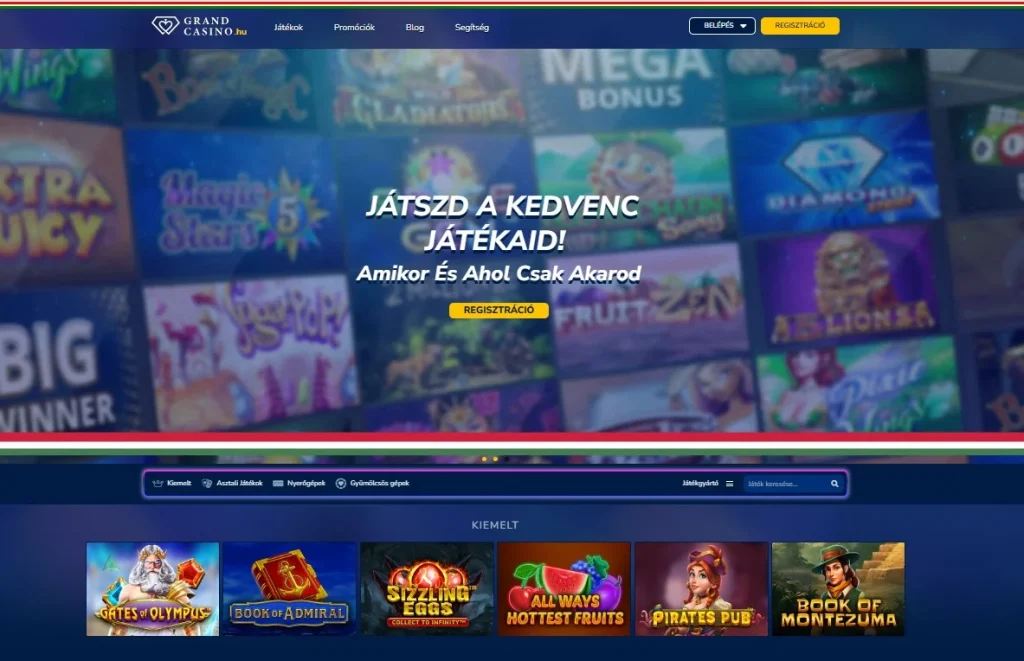Open the Sizzling Eggs game
The width and height of the screenshot is (1024, 661).
click(427, 589)
